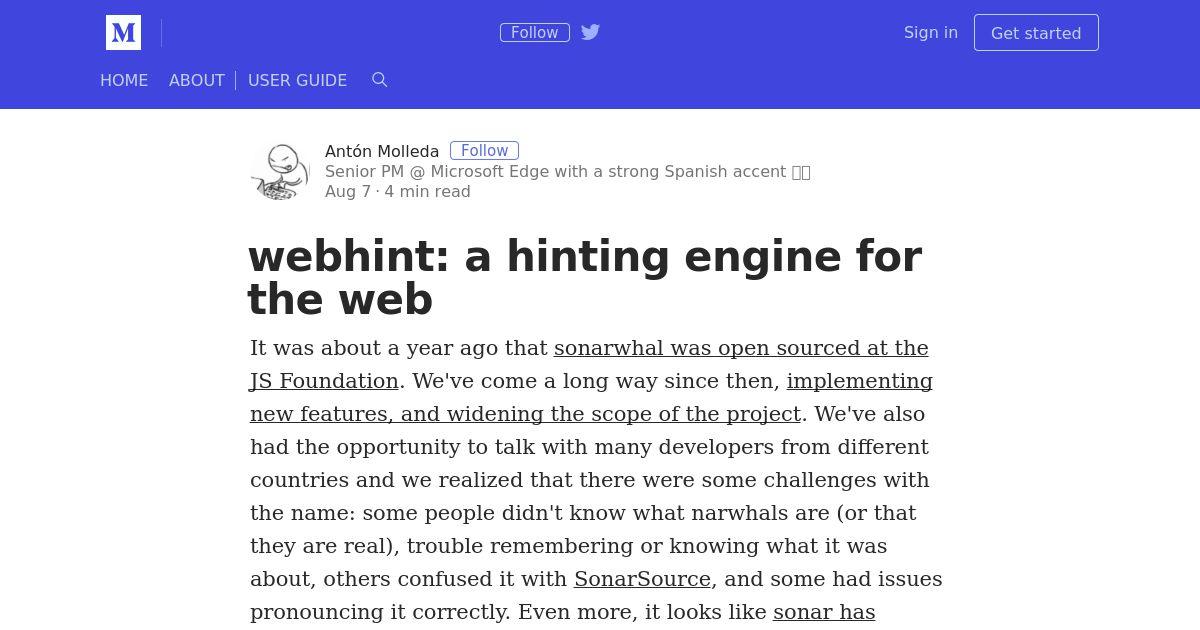Follow Antón Molleda using the Follow button
This screenshot has height=630, width=1200.
[484, 151]
